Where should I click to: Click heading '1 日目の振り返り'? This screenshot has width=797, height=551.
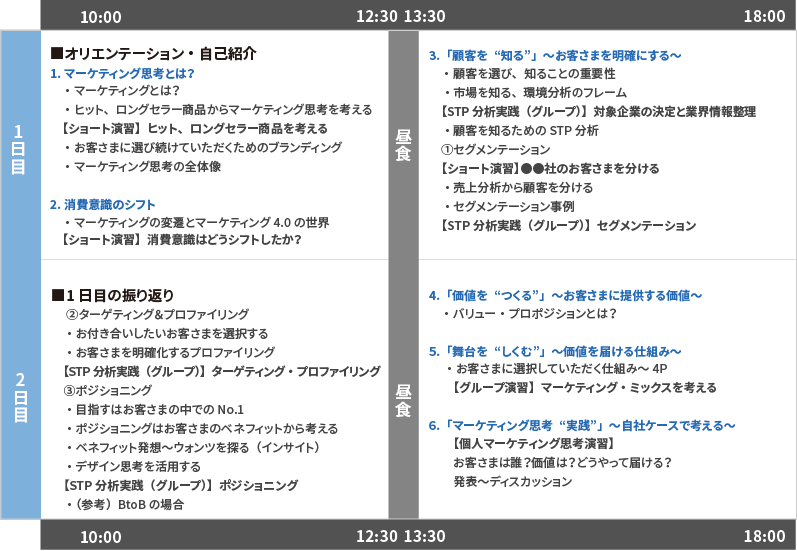(113, 295)
